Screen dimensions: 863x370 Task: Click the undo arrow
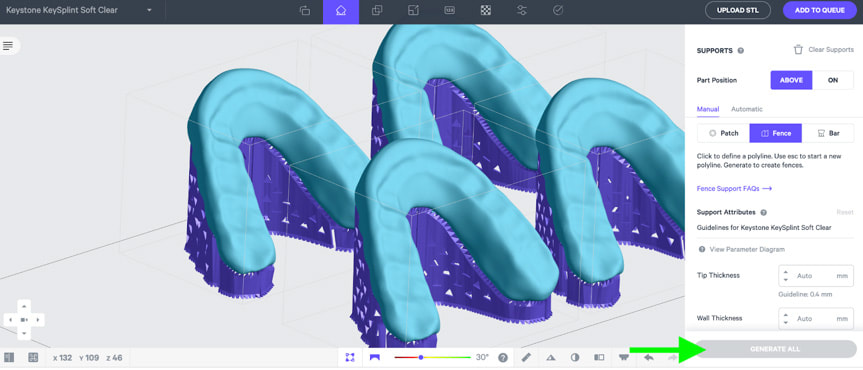point(648,357)
